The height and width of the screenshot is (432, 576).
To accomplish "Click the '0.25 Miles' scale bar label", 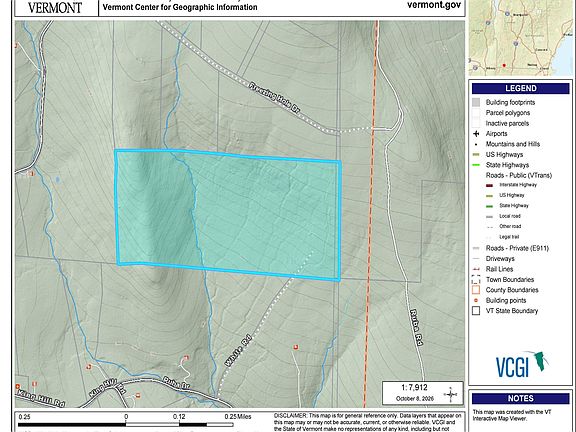I will tap(238, 417).
